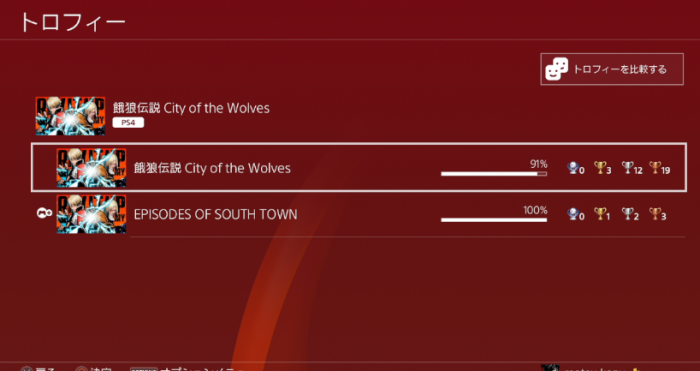Click the 100% progress bar
This screenshot has width=700, height=371.
point(494,220)
